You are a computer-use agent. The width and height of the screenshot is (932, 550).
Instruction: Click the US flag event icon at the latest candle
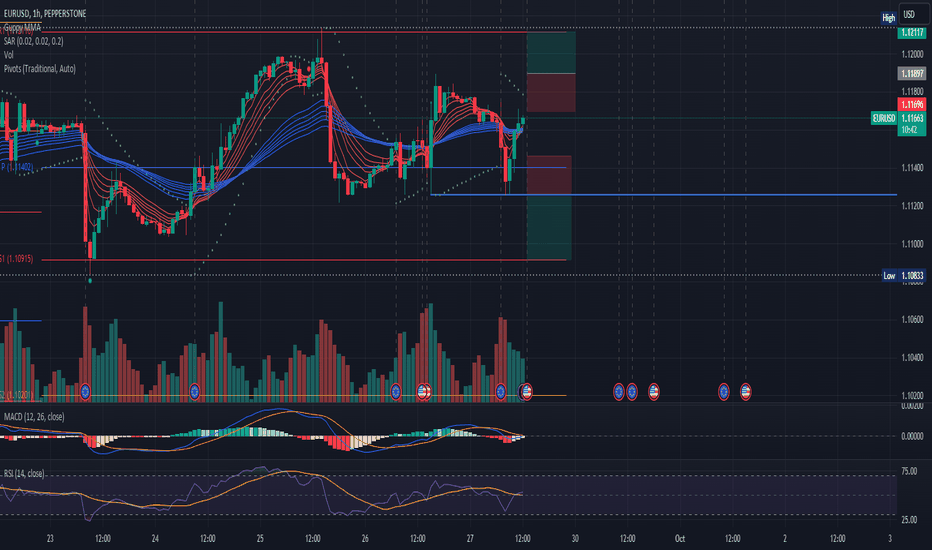pos(527,391)
